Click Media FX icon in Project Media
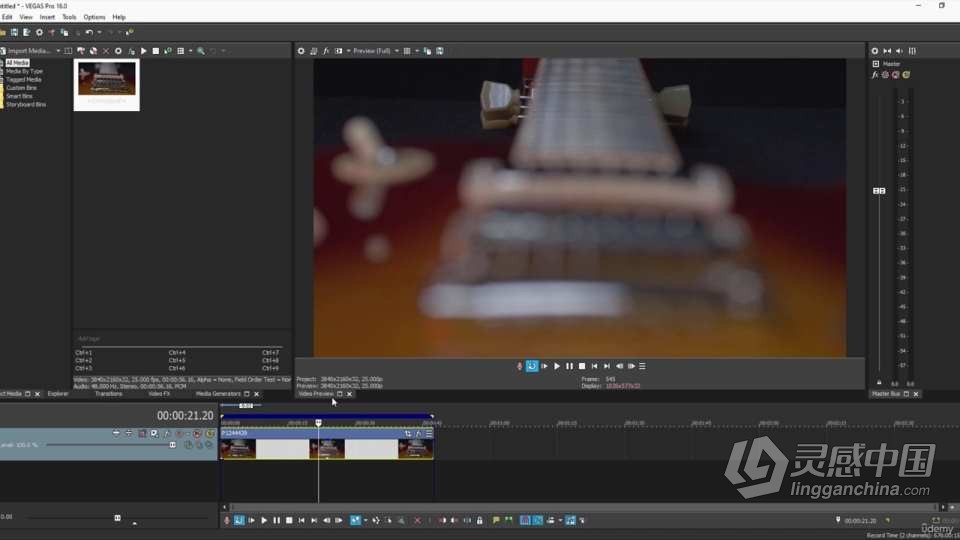960x540 pixels. [131, 51]
